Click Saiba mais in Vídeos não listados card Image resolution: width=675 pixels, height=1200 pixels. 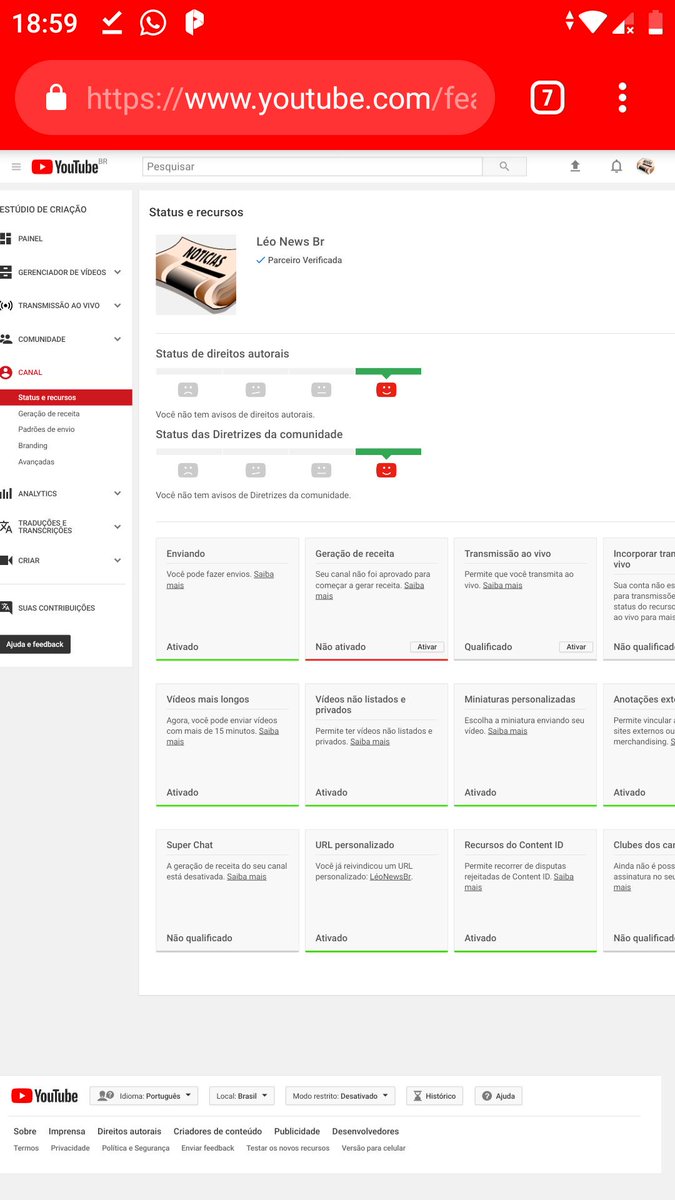point(370,742)
